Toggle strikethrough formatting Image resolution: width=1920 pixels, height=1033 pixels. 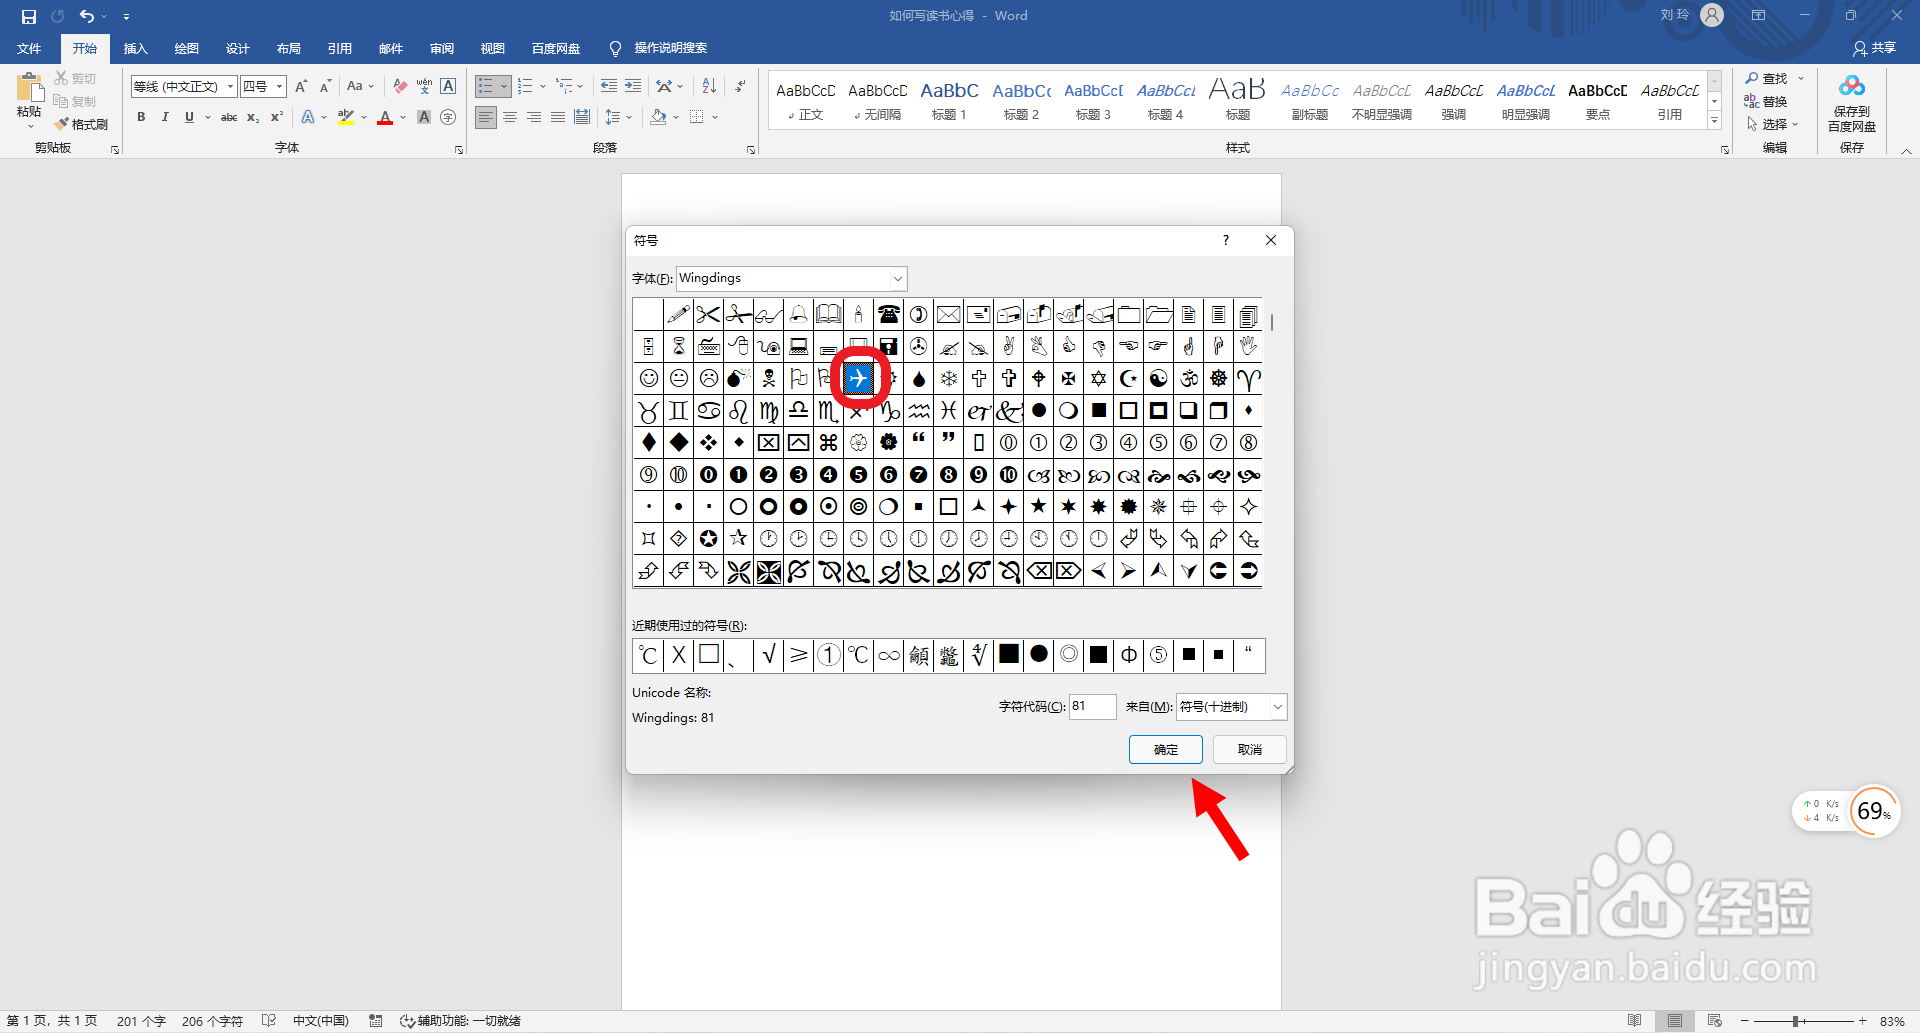point(229,117)
